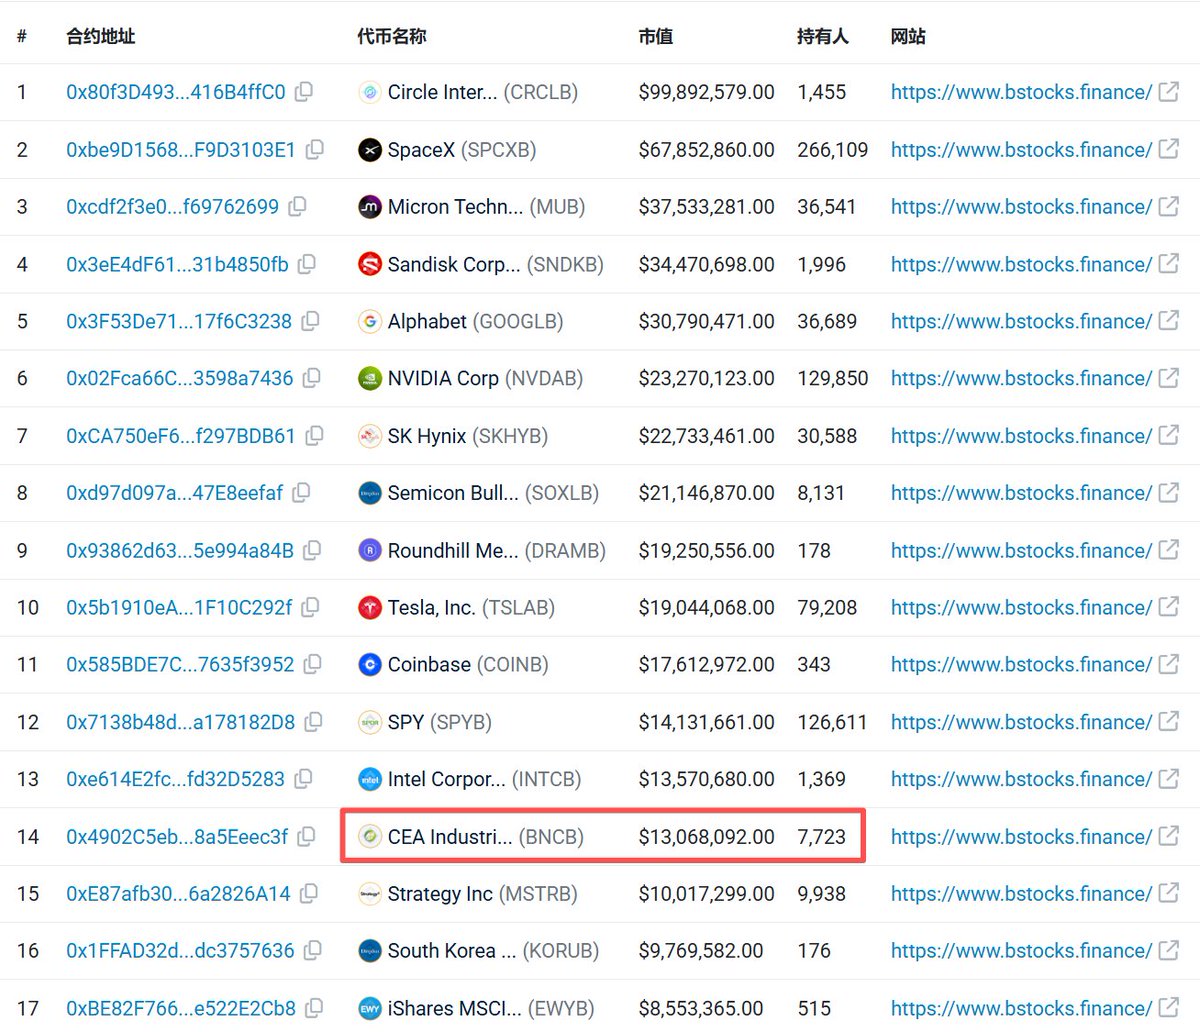Copy the Micron contract address 0xcdf2f3e0
The height and width of the screenshot is (1032, 1200).
(297, 207)
